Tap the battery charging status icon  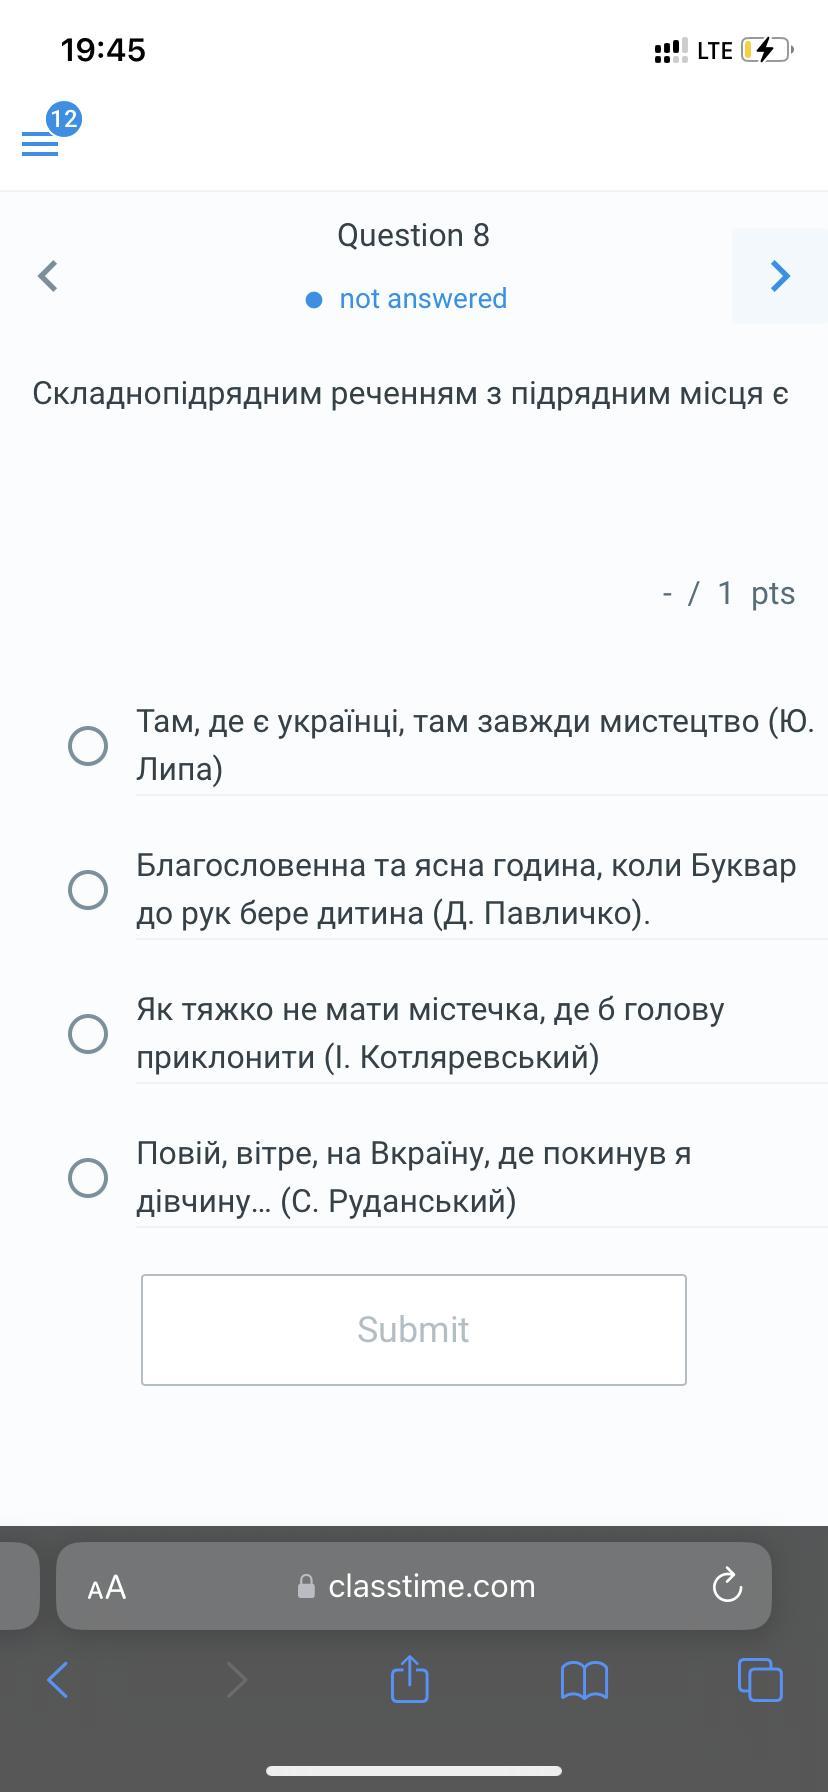[x=766, y=50]
